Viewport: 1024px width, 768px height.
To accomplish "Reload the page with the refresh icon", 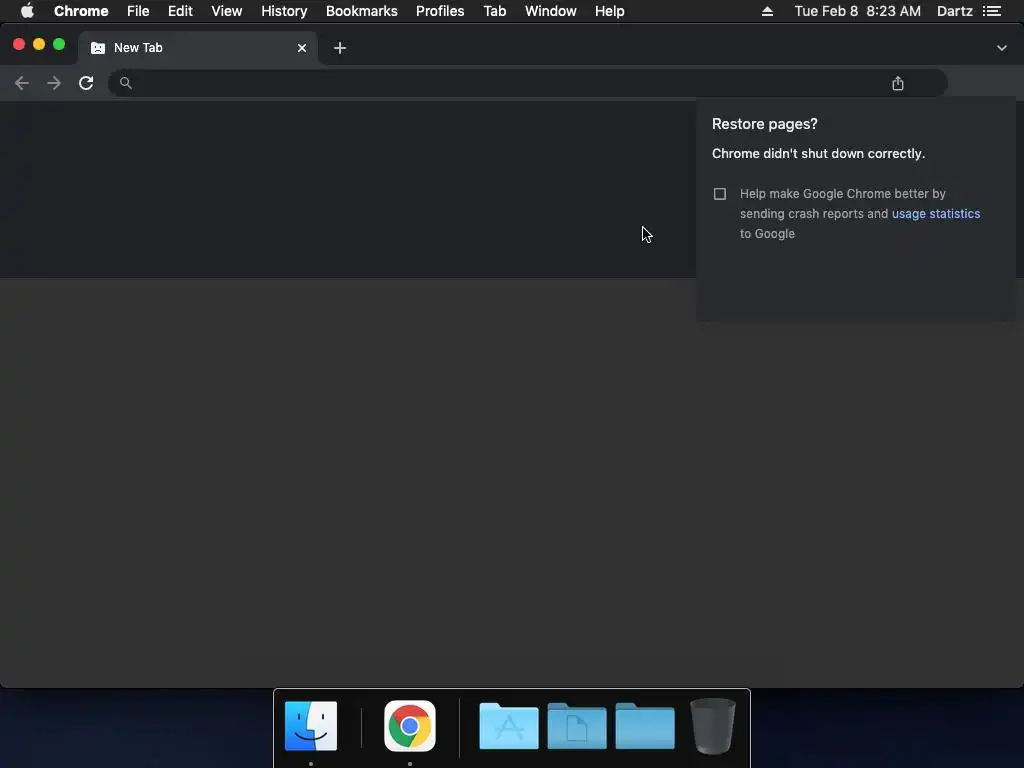I will click(86, 83).
